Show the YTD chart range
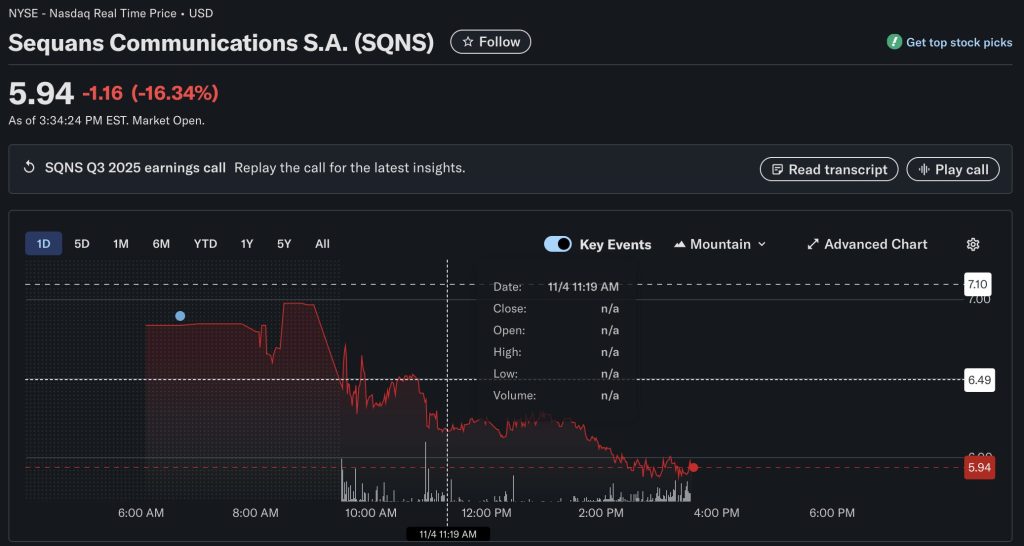 (x=205, y=244)
